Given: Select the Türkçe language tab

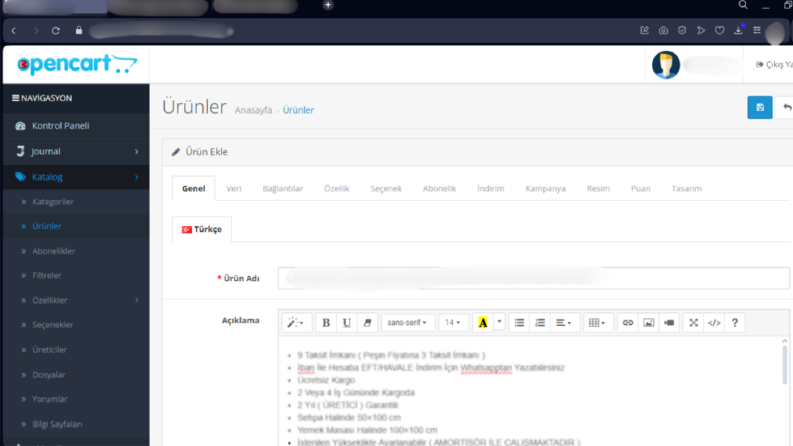Looking at the screenshot, I should [202, 229].
